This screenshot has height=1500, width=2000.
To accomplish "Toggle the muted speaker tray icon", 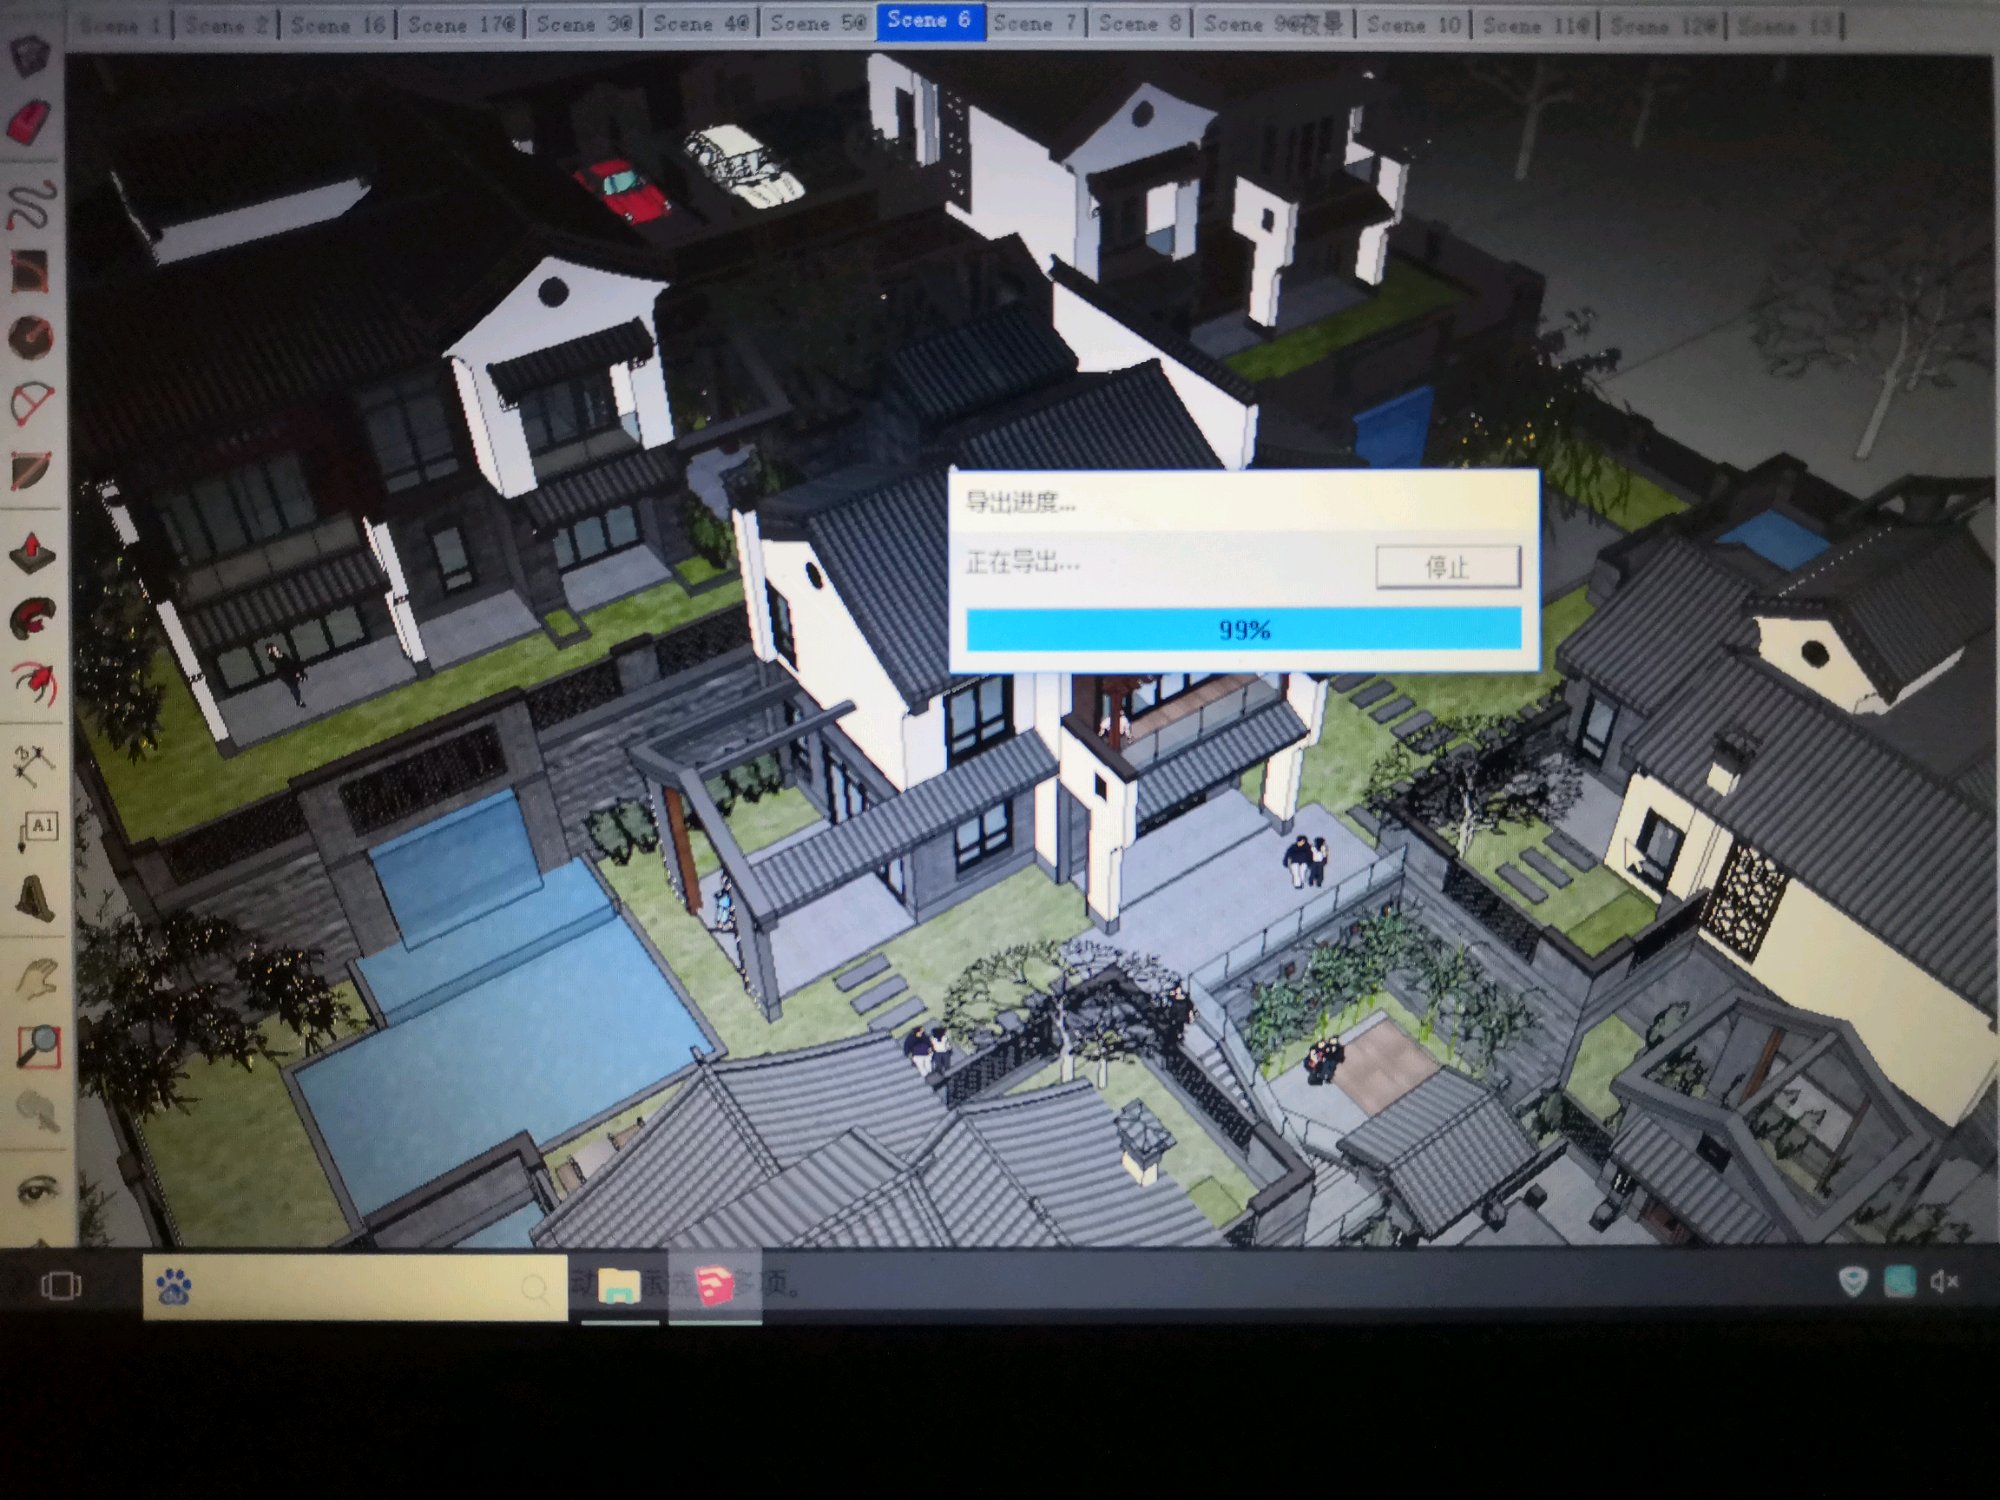I will tap(1944, 1281).
